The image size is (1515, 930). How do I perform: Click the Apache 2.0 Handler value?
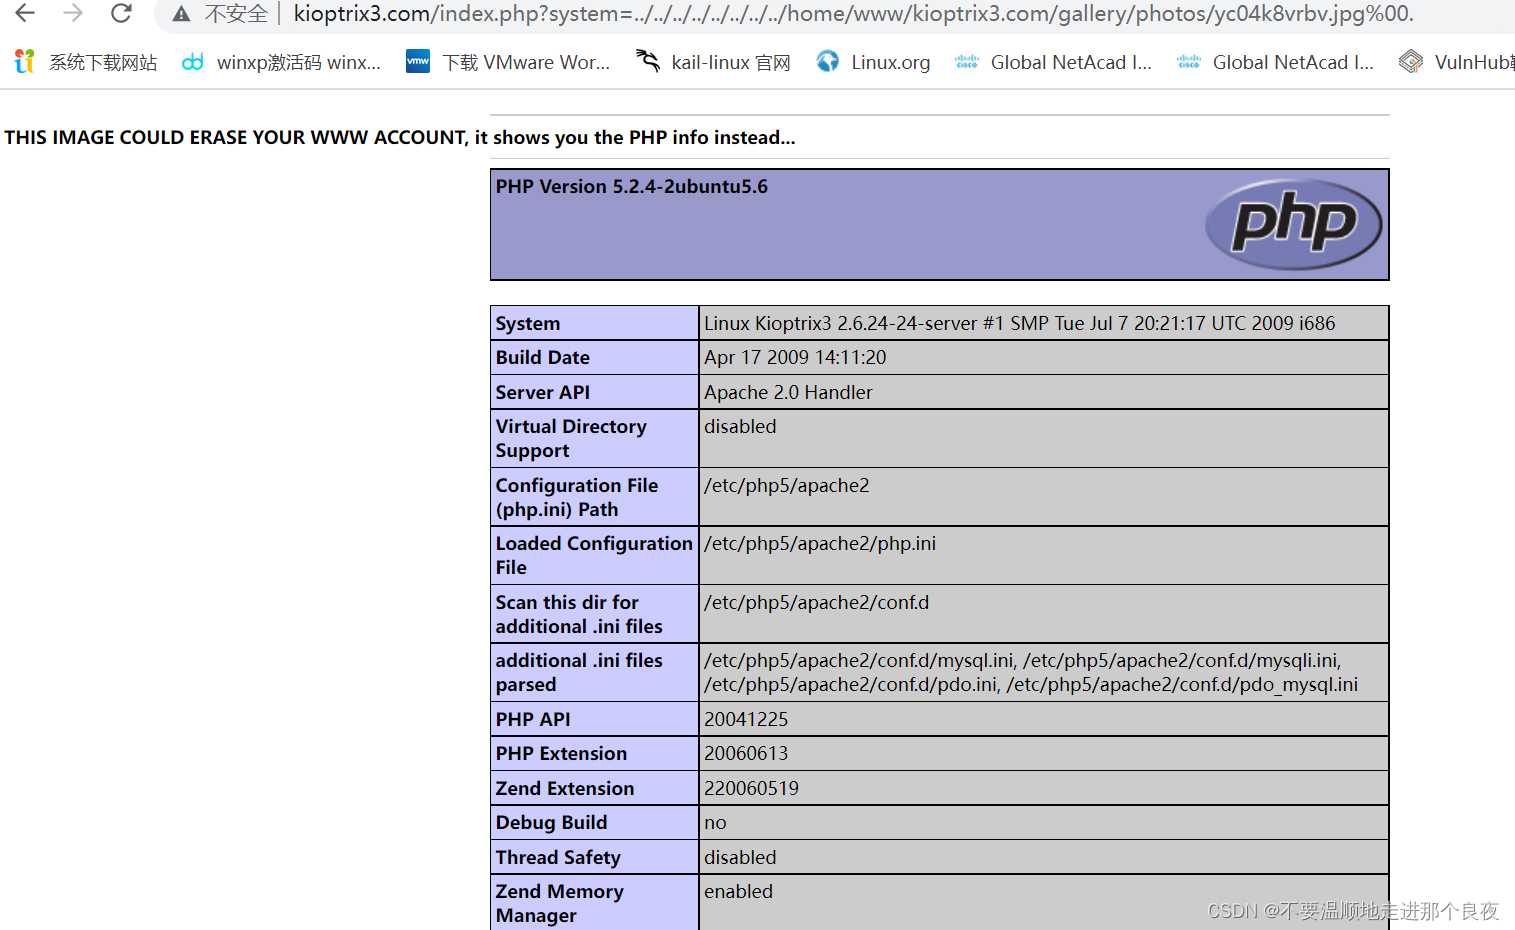(x=788, y=393)
